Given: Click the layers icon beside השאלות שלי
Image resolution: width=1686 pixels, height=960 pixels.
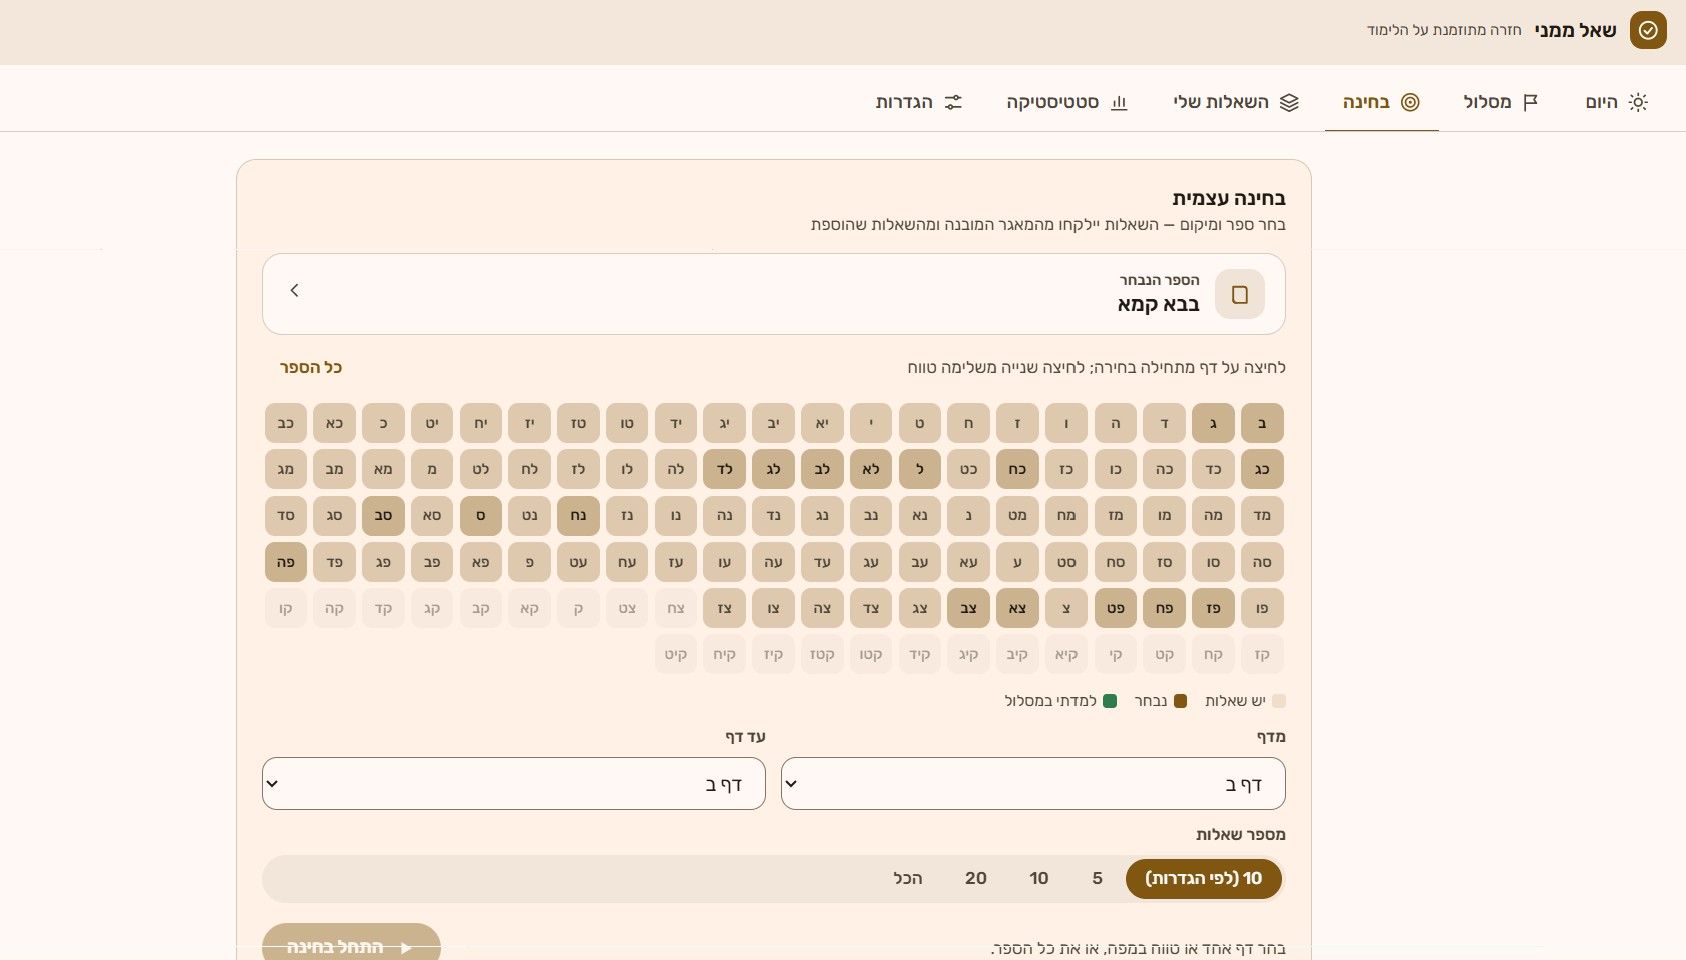Looking at the screenshot, I should pyautogui.click(x=1289, y=102).
